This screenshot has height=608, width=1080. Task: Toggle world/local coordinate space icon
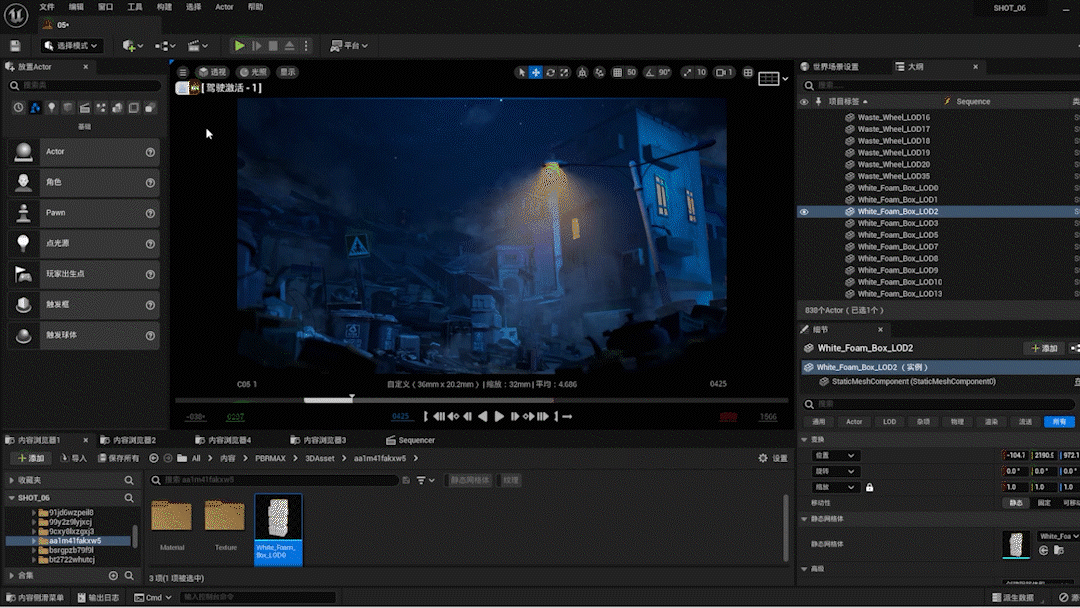tap(583, 72)
